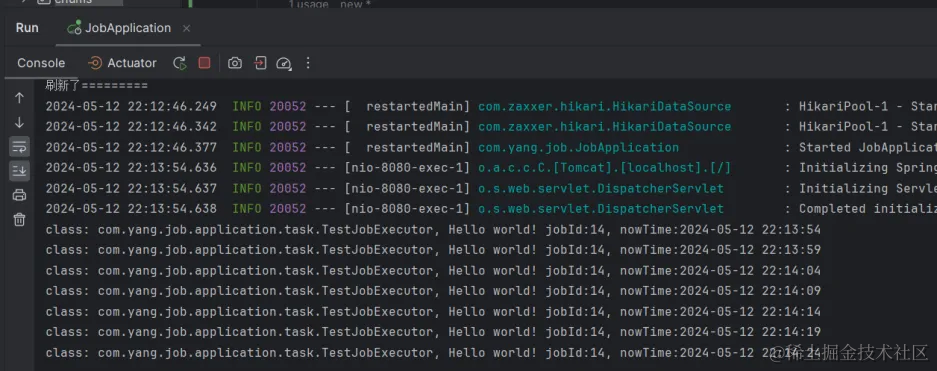Open the profiler gauge icon
The height and width of the screenshot is (371, 937).
point(284,63)
